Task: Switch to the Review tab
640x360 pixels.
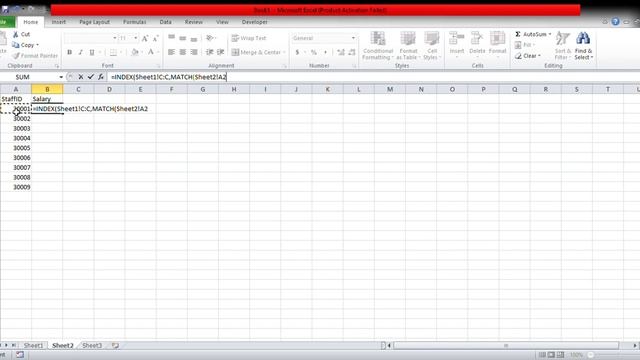Action: point(193,22)
